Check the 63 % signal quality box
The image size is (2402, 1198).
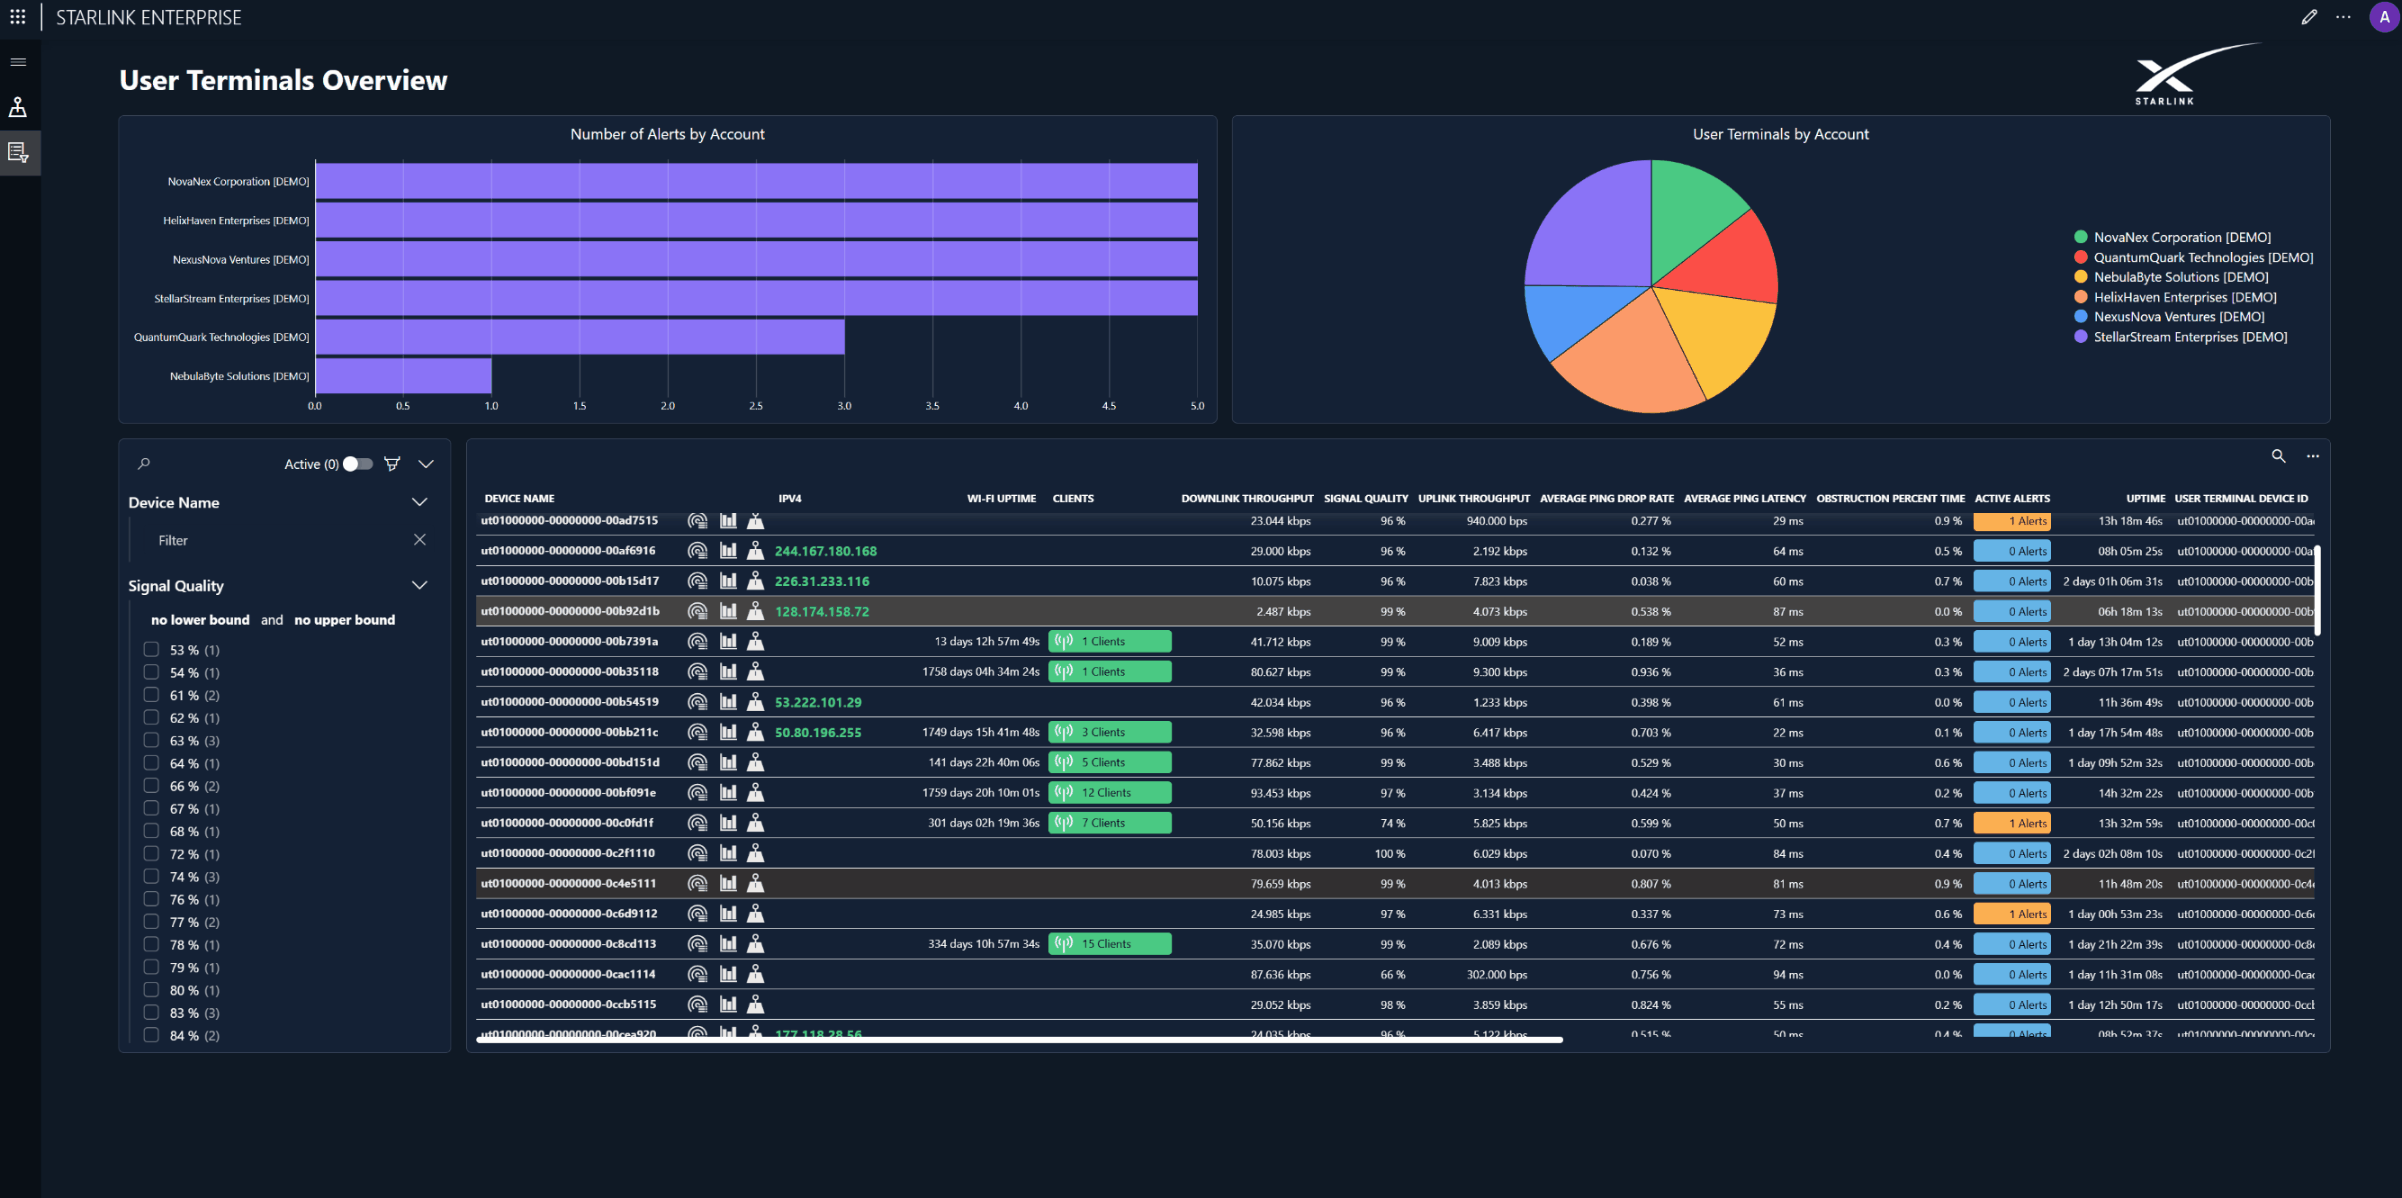pos(151,740)
